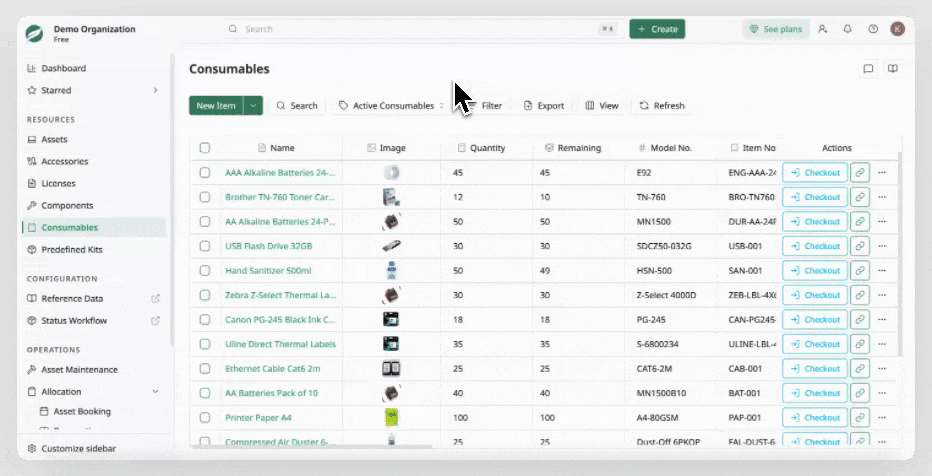Open the comments icon near page title
The image size is (932, 476).
tap(868, 69)
